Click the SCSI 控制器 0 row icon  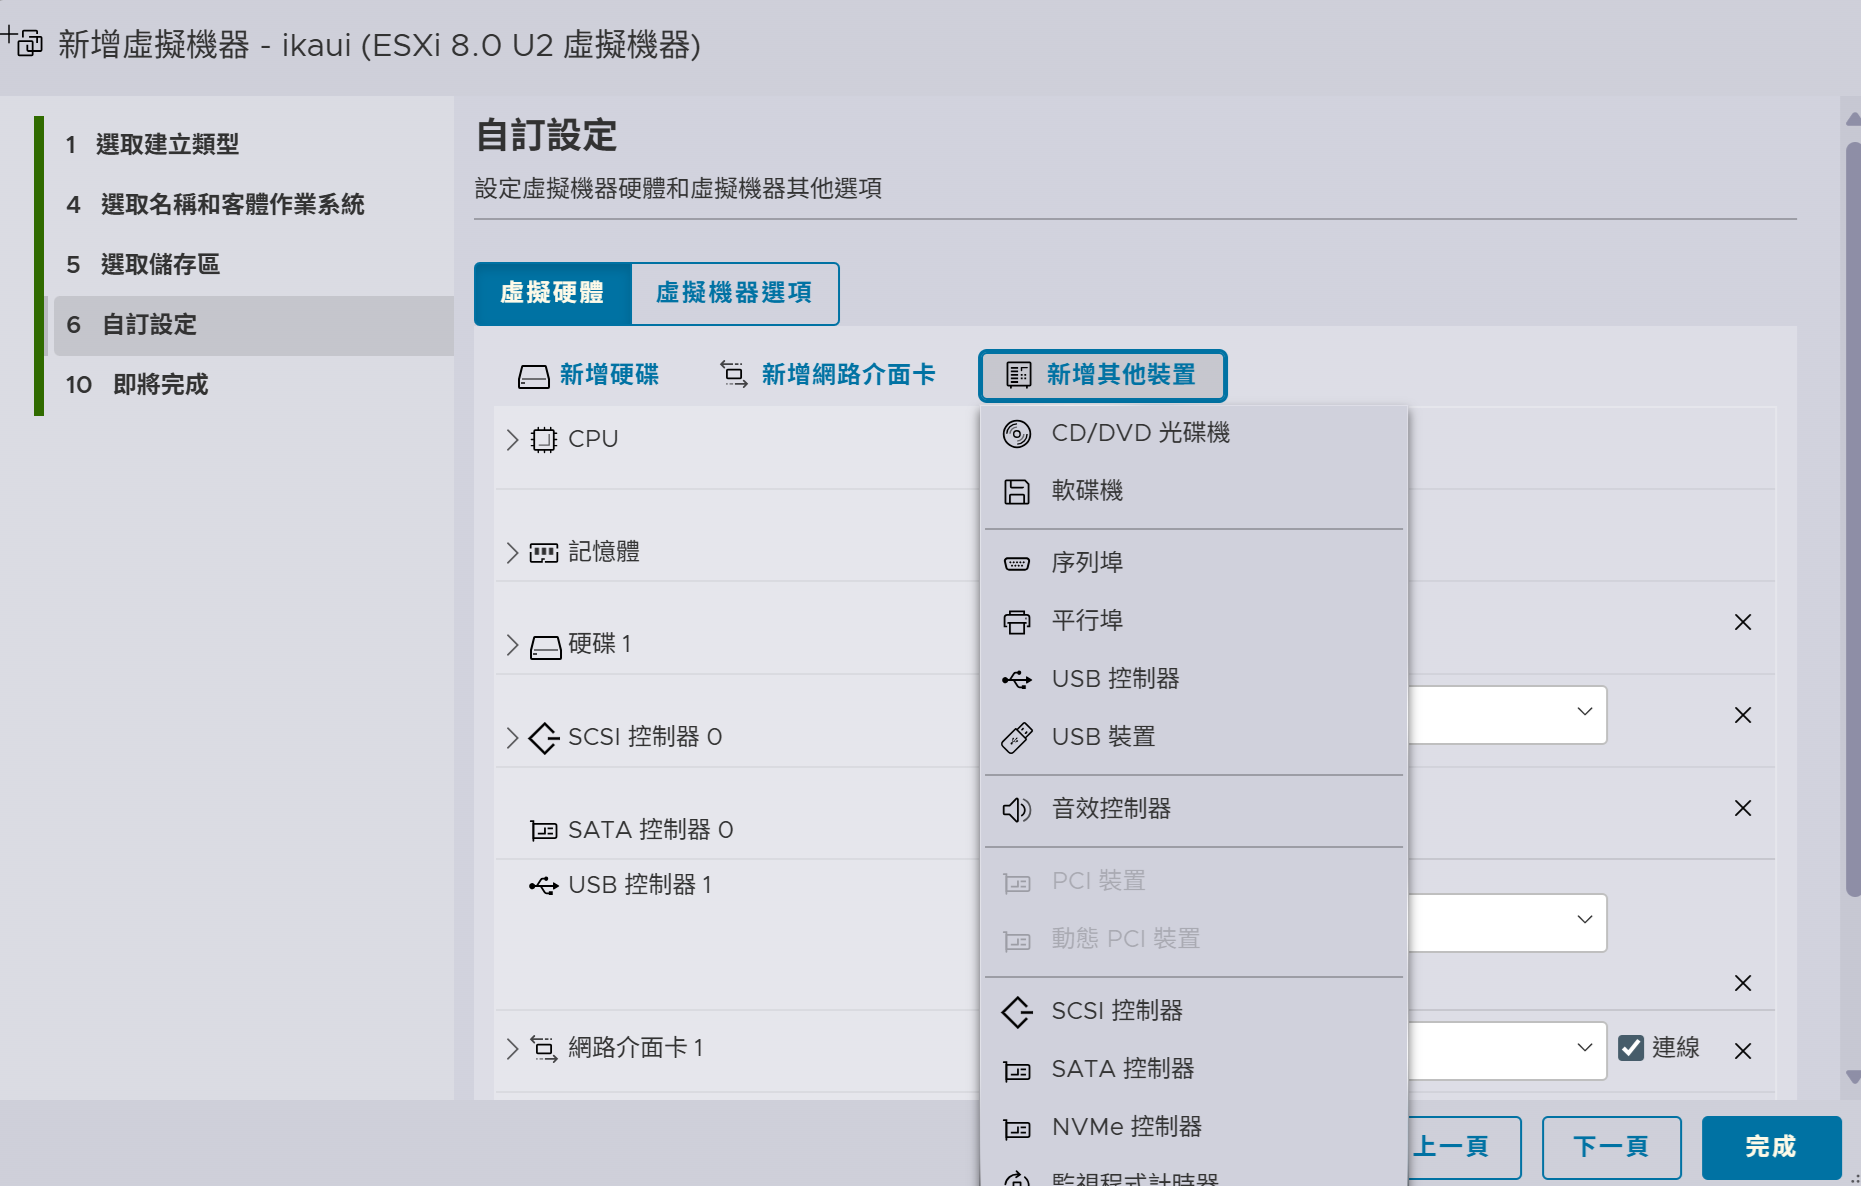(x=543, y=738)
